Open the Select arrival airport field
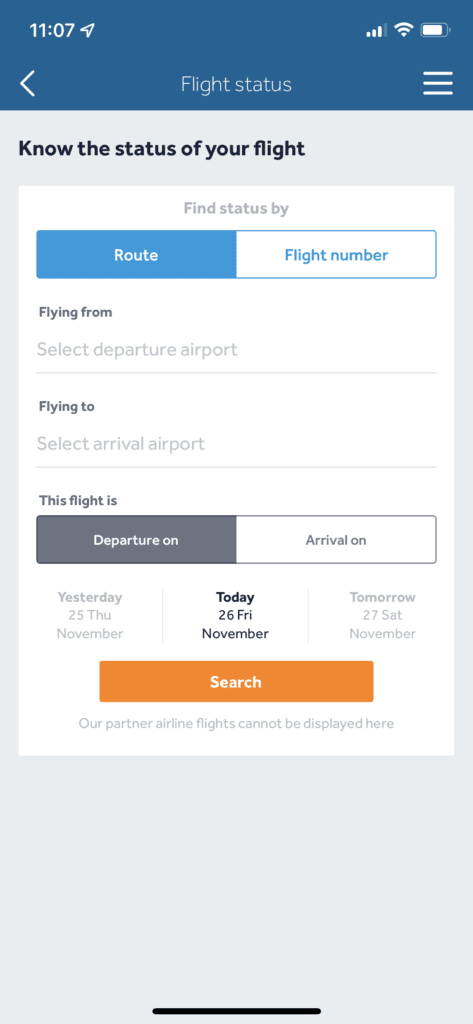 click(x=236, y=444)
